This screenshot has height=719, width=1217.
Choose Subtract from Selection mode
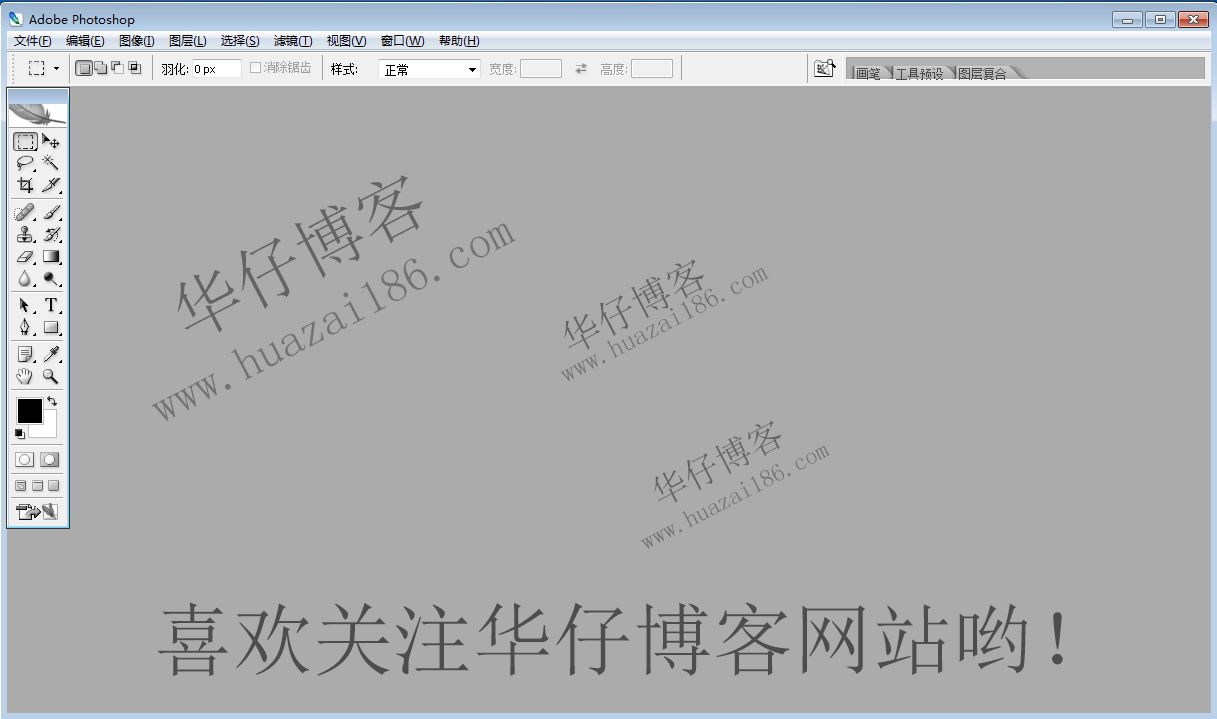(x=117, y=68)
